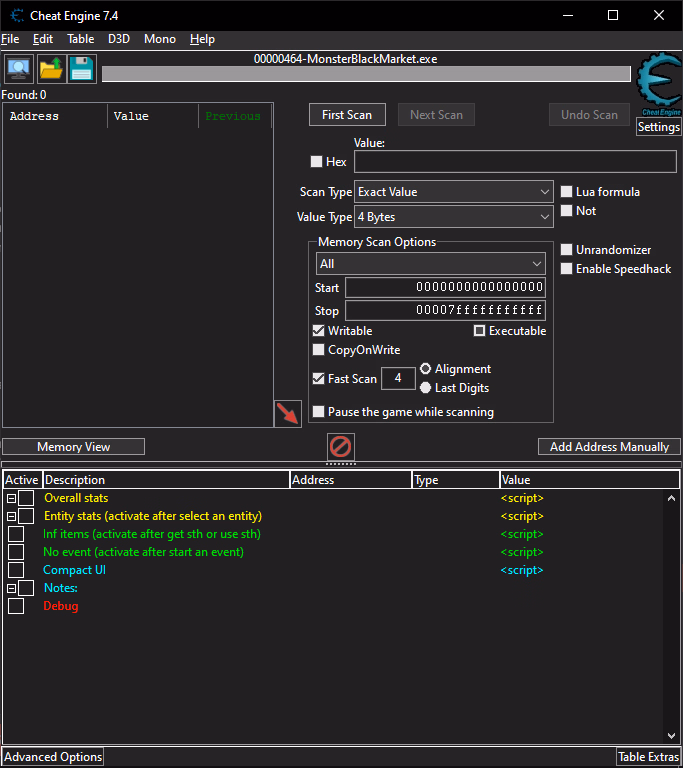Open the memory region All dropdown
Viewport: 683px width, 768px height.
tap(431, 264)
